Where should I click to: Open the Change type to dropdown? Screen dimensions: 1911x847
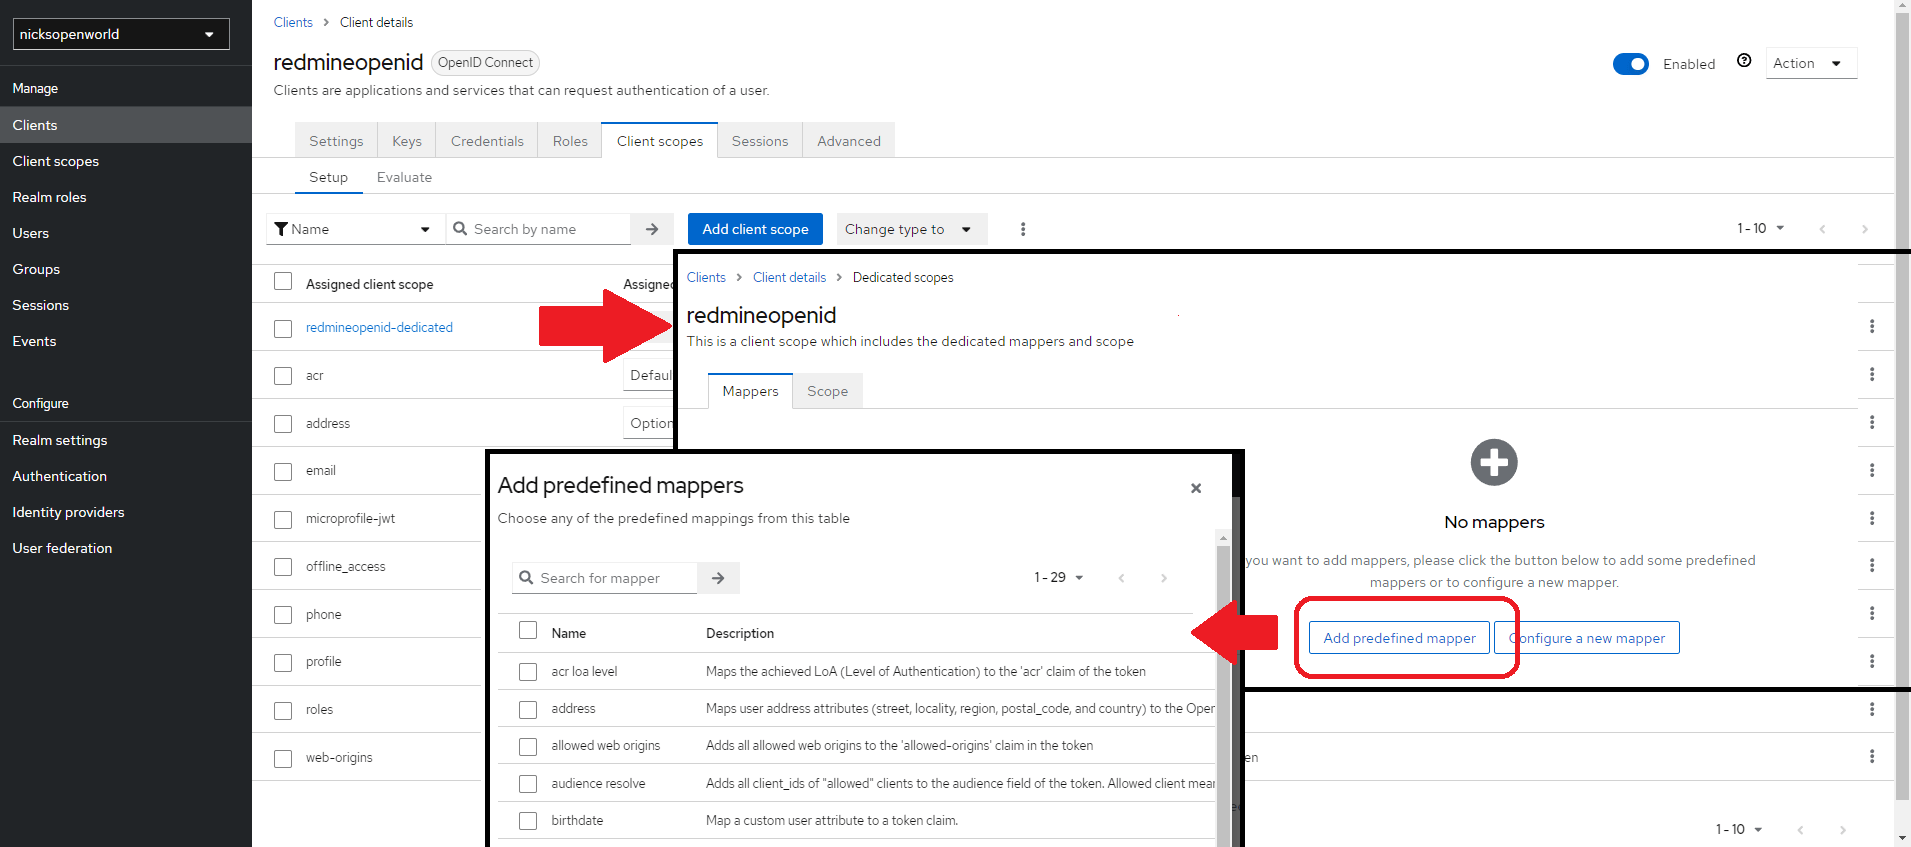tap(911, 229)
